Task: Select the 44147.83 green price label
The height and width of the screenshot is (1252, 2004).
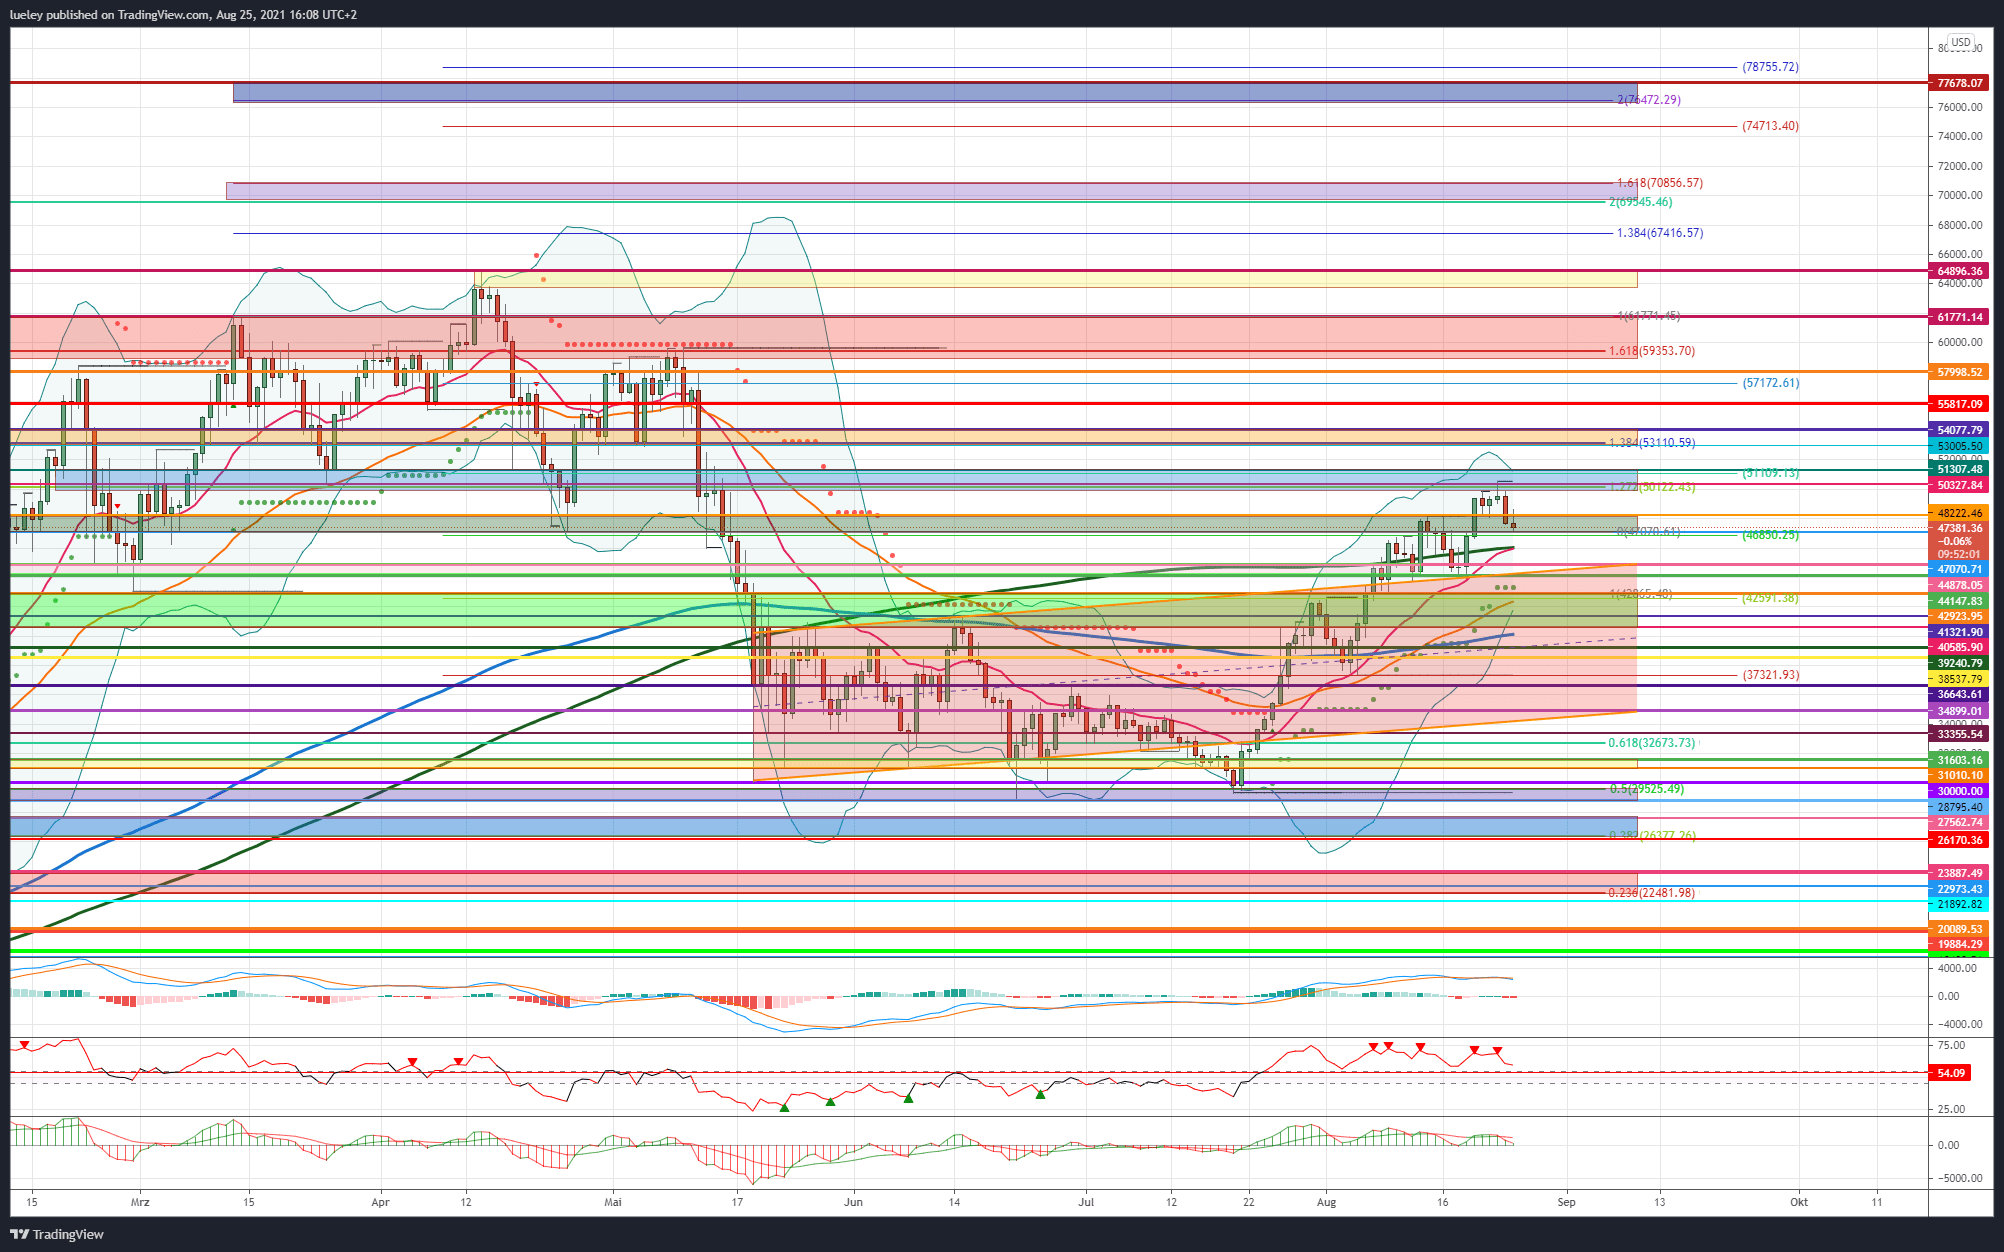Action: (1959, 601)
